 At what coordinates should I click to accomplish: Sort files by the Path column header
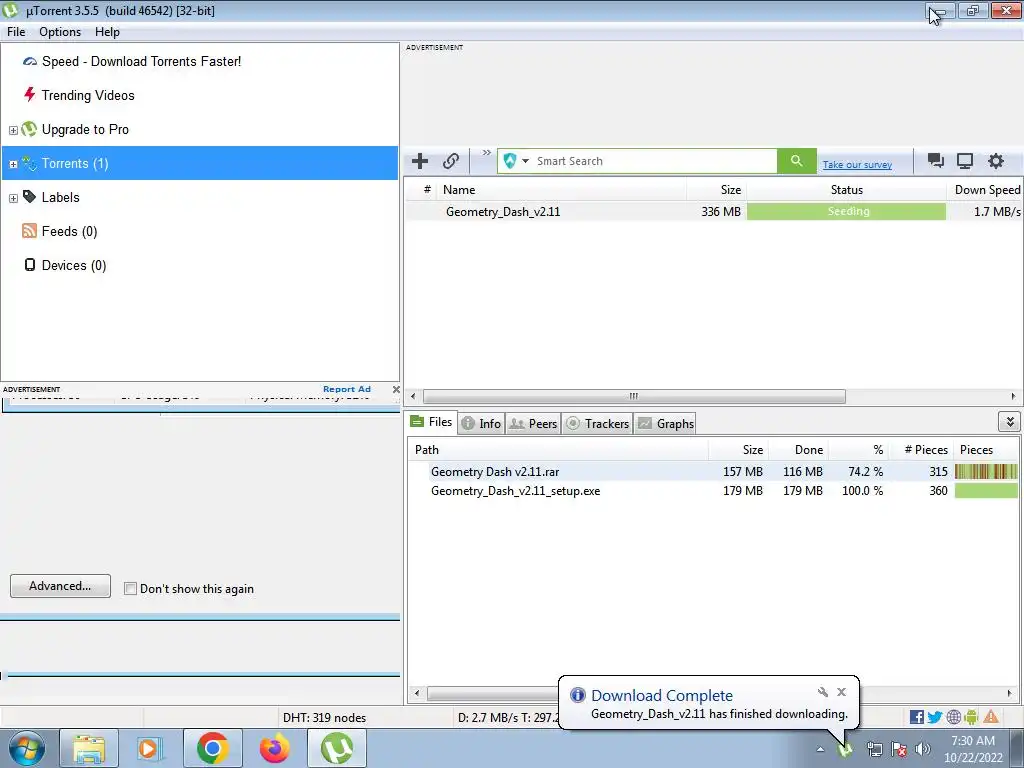click(x=558, y=450)
